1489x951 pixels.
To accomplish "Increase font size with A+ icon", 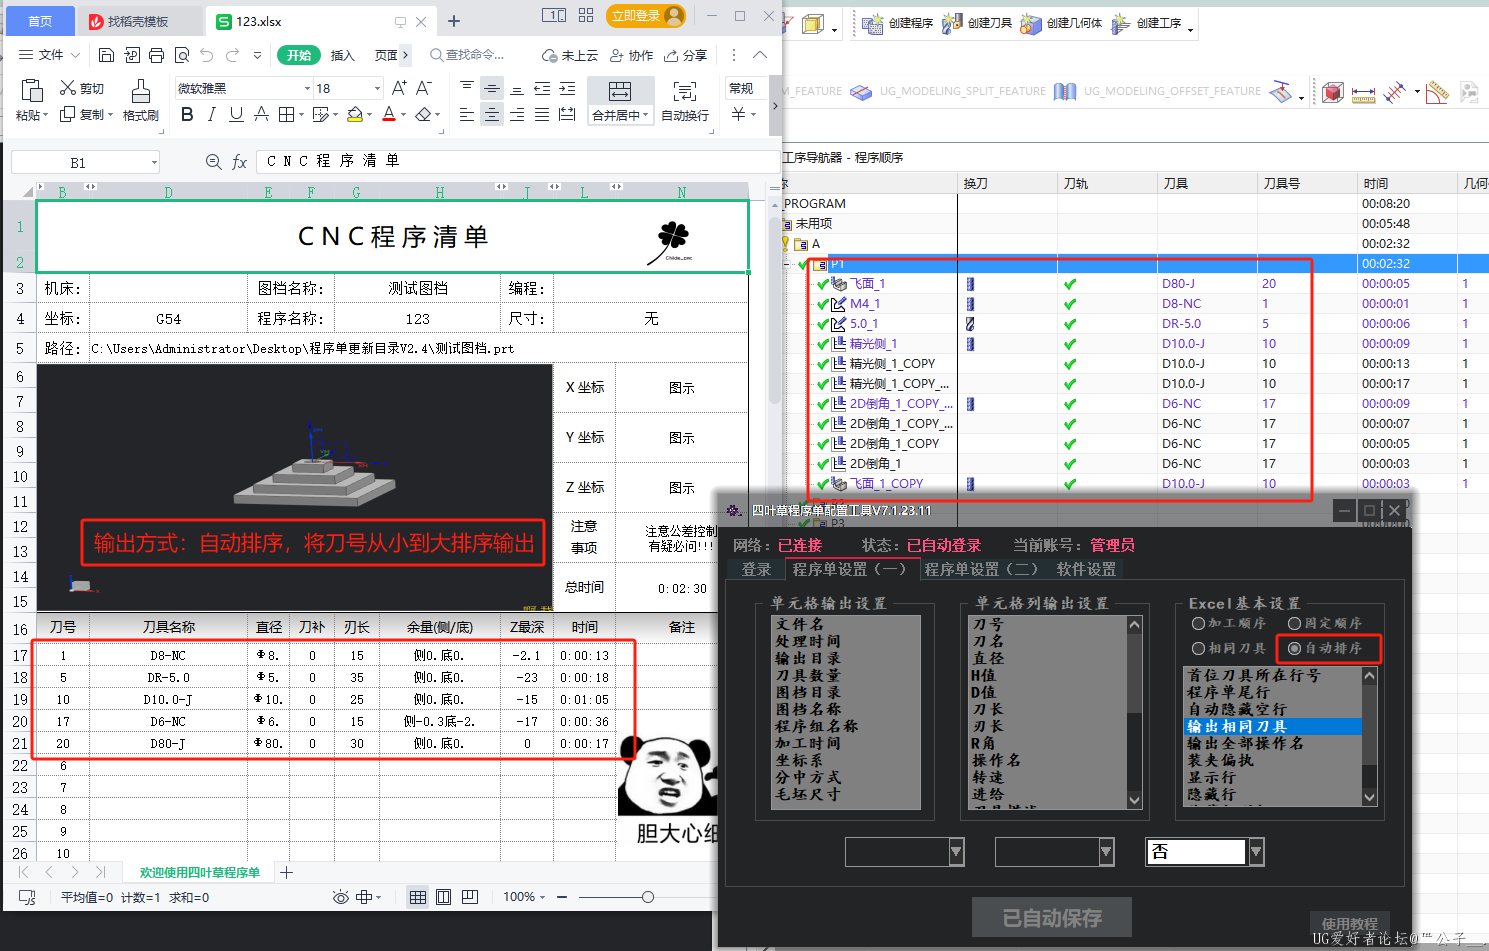I will click(x=399, y=88).
